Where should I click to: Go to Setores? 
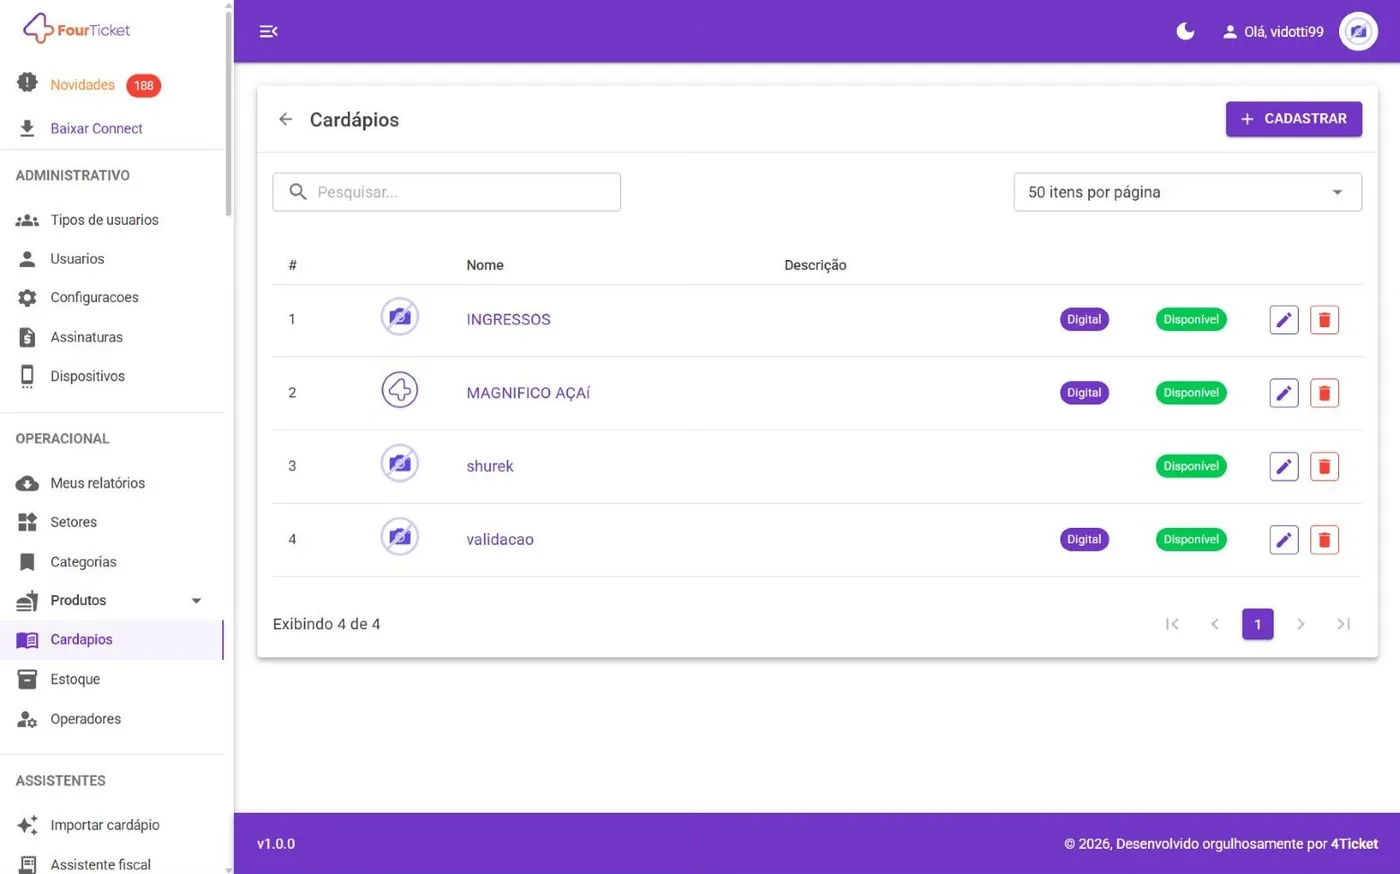[73, 522]
